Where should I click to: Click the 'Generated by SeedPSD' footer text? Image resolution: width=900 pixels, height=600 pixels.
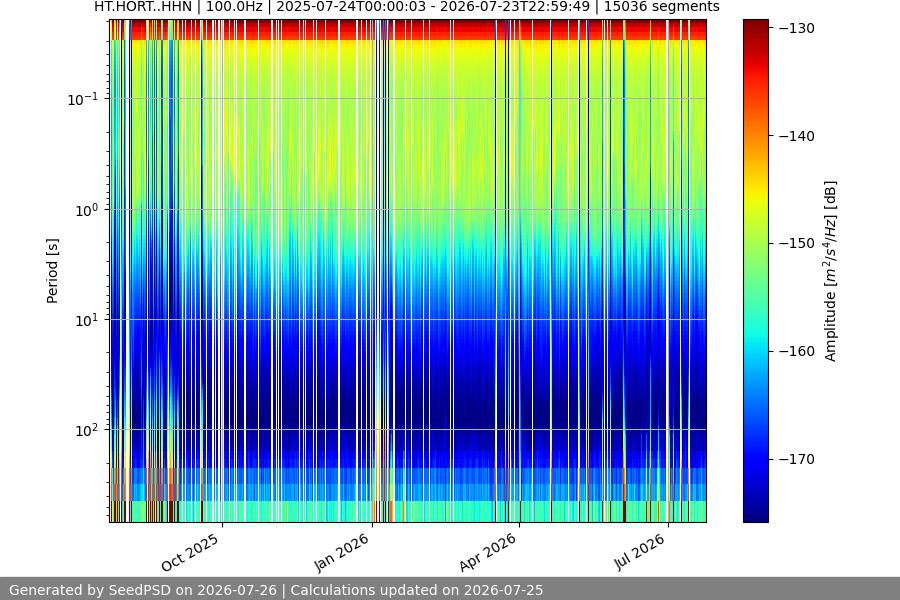[276, 590]
